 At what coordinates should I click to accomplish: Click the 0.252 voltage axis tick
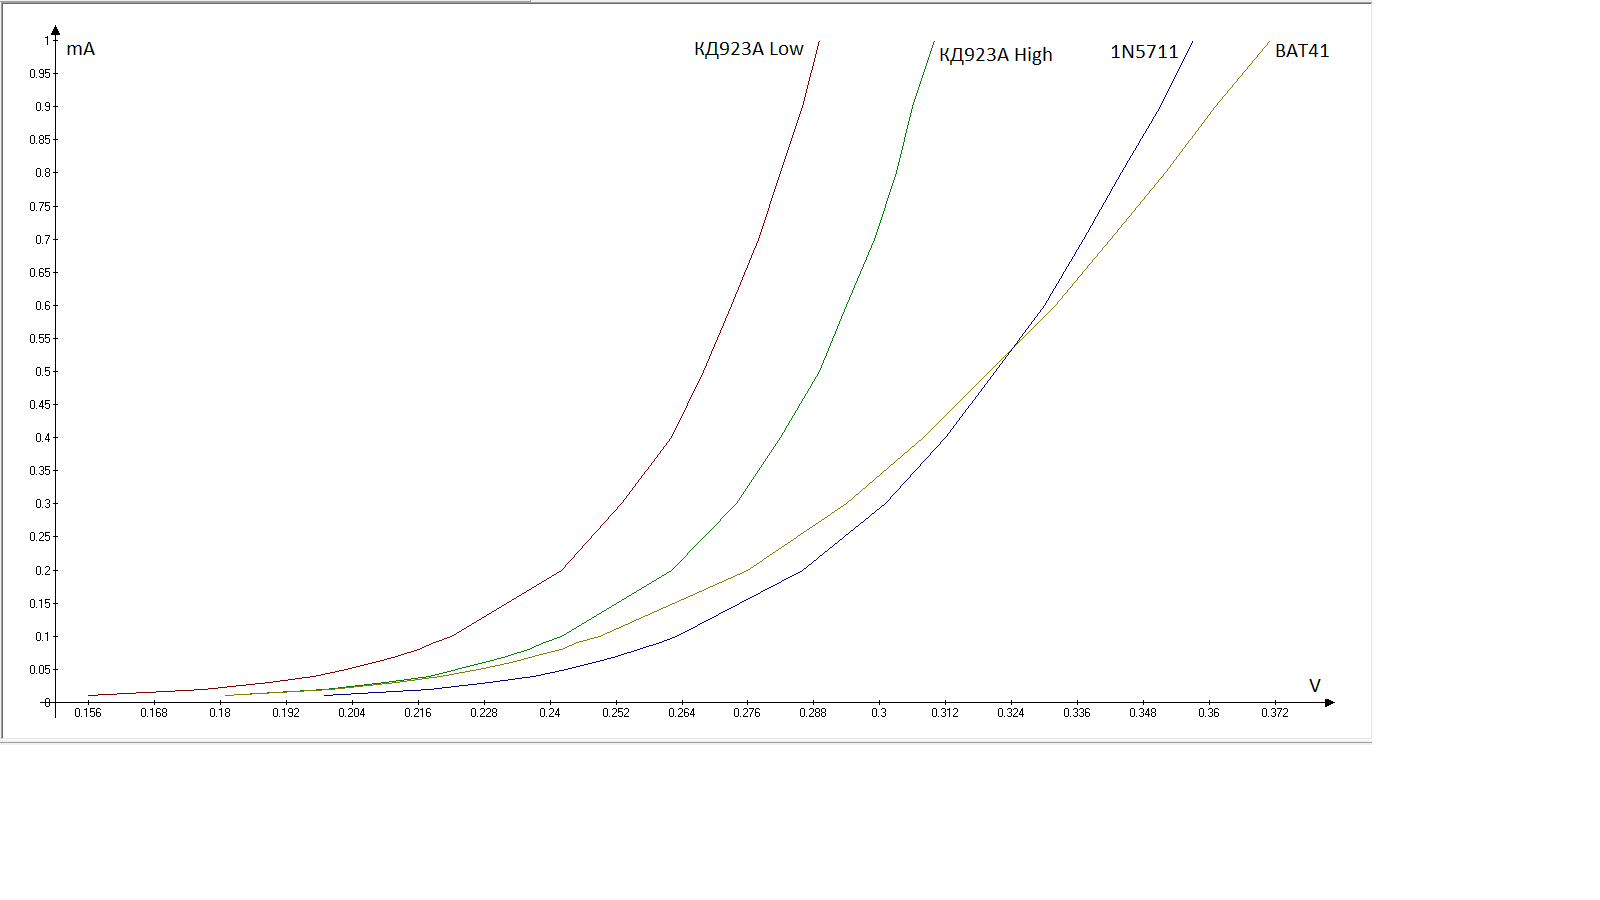tap(616, 713)
